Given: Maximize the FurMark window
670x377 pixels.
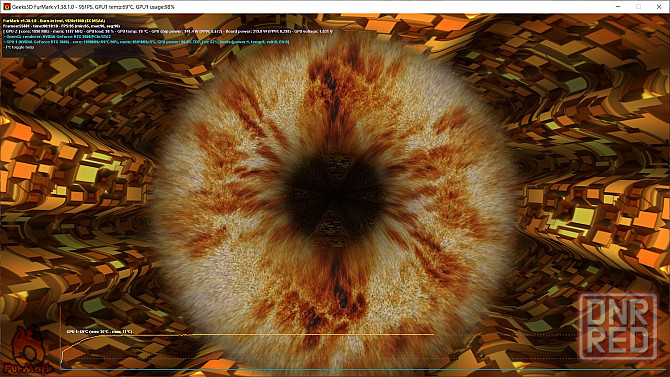Looking at the screenshot, I should pos(638,7).
